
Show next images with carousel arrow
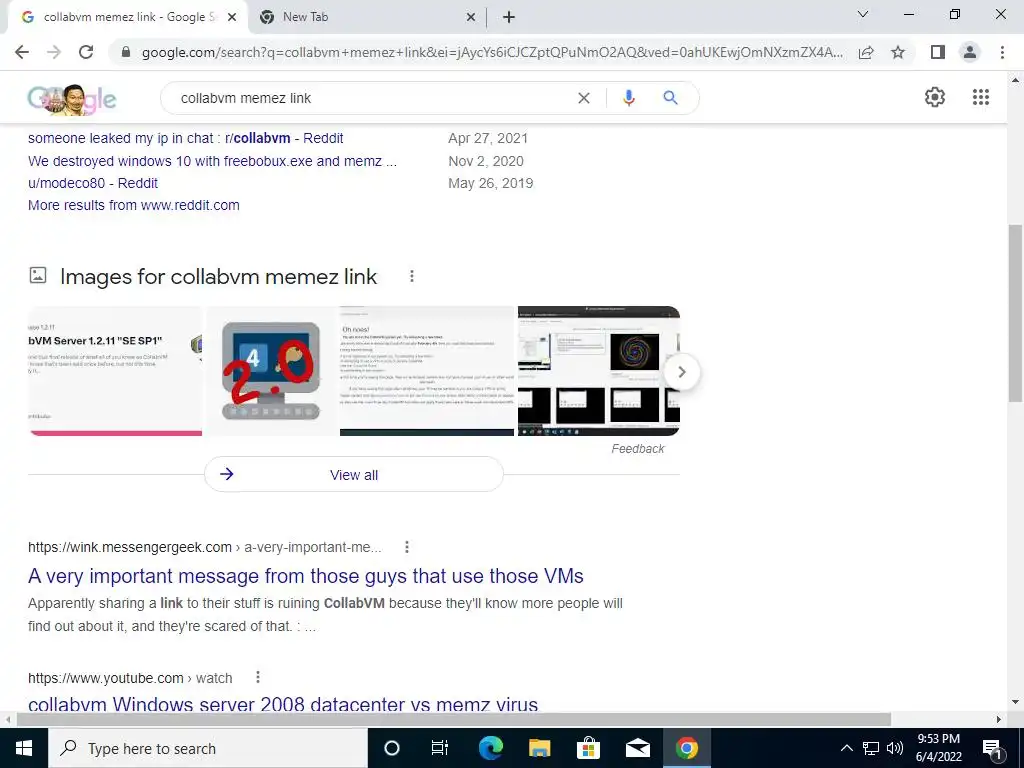682,372
